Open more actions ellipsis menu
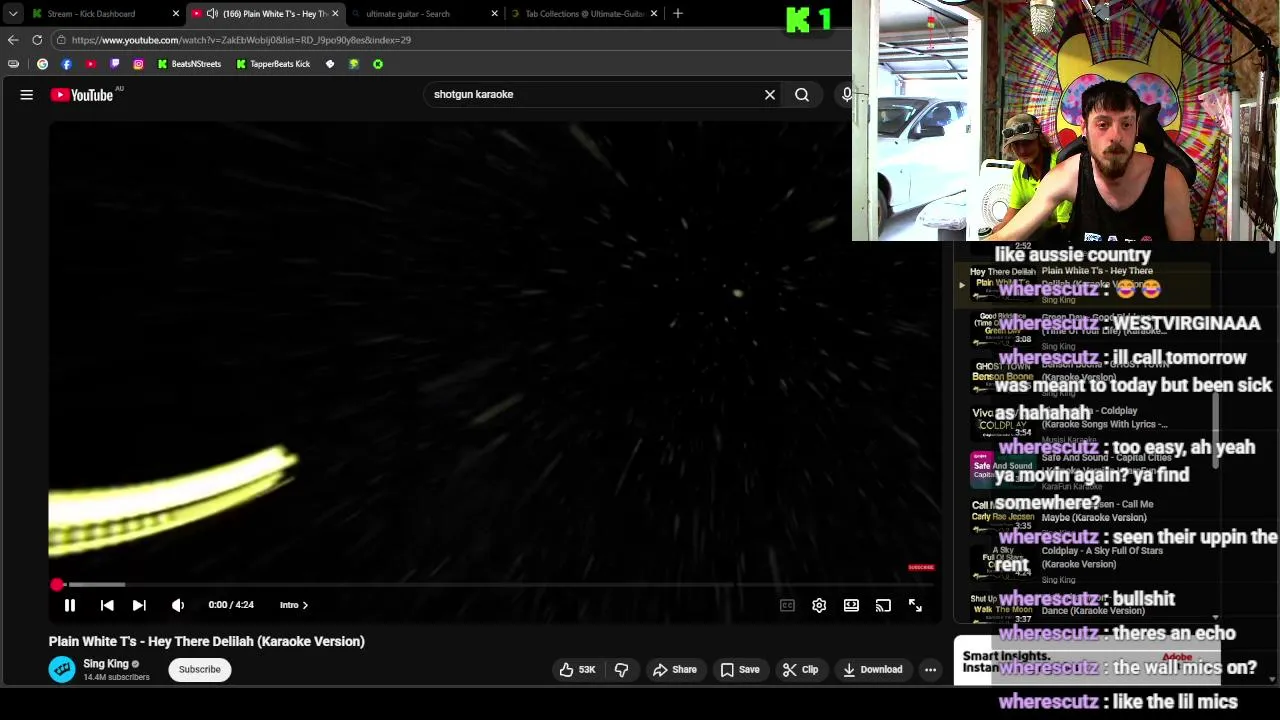Screen dimensions: 1280x720 930,670
